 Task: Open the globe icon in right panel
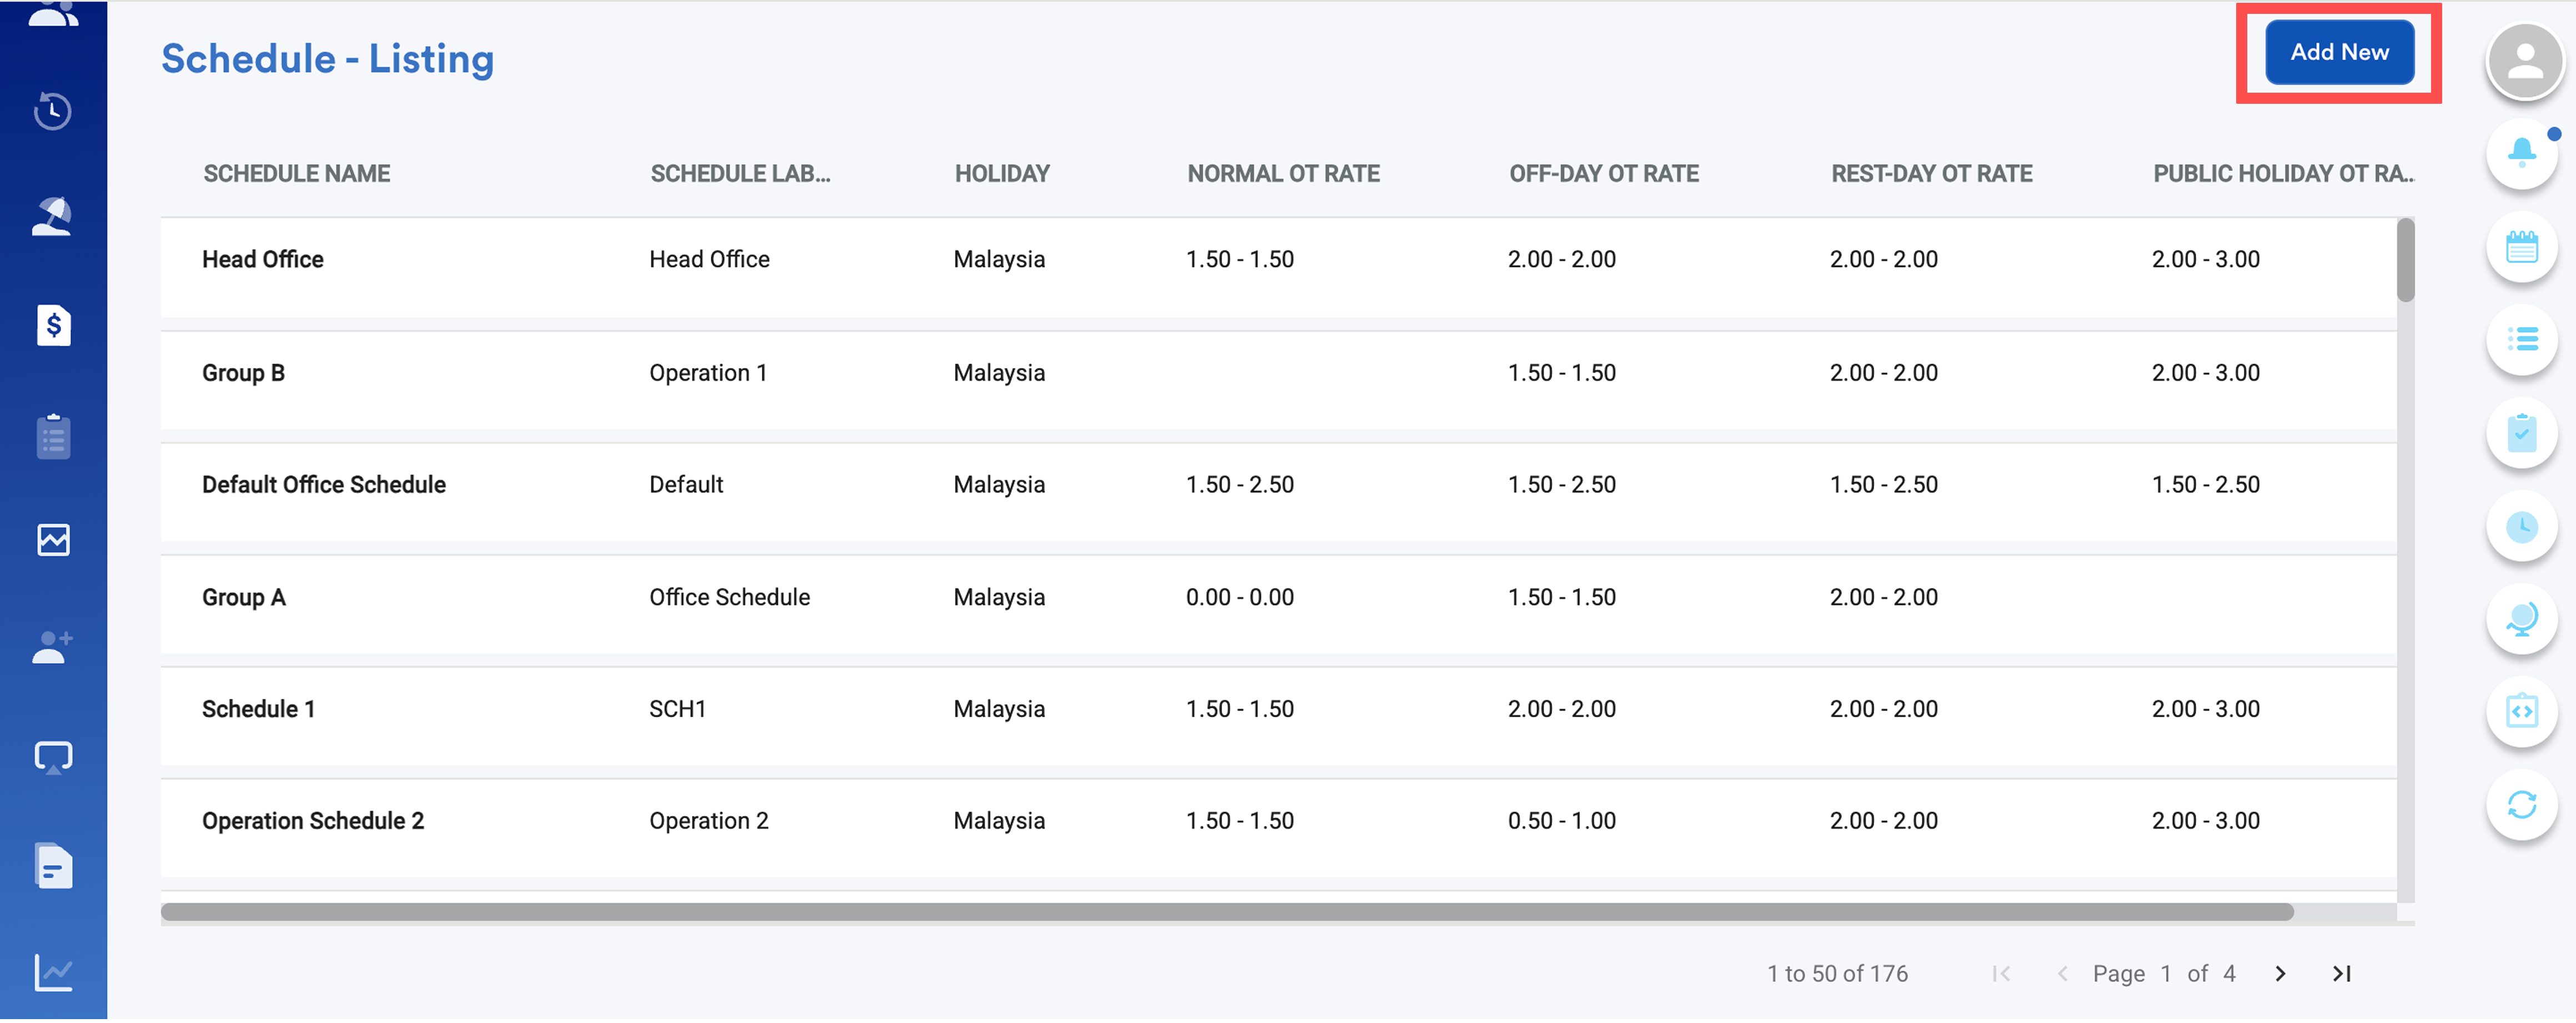[2521, 619]
